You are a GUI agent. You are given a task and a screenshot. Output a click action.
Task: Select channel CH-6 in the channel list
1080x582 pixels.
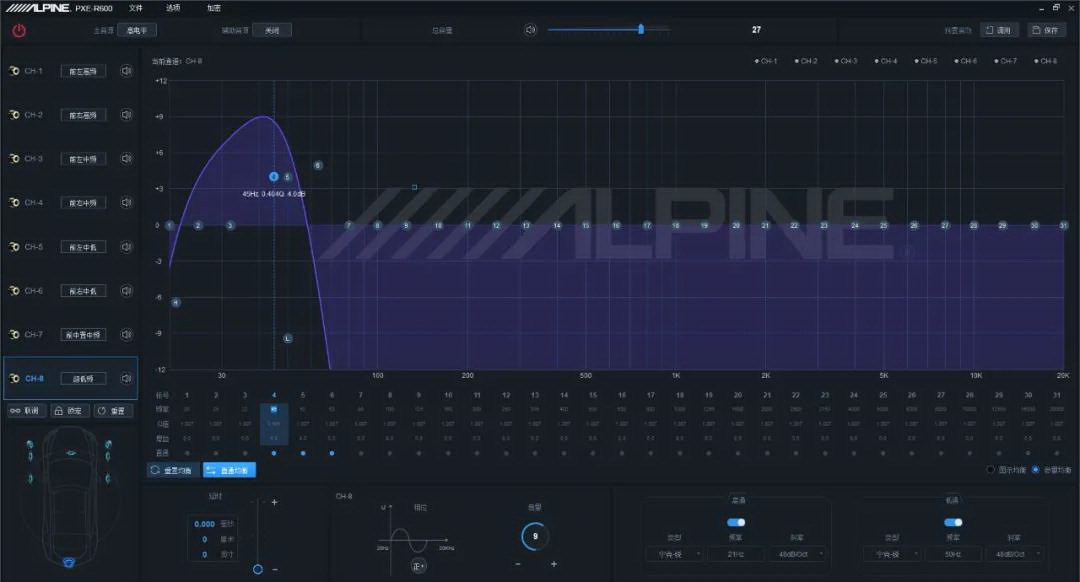pos(34,291)
